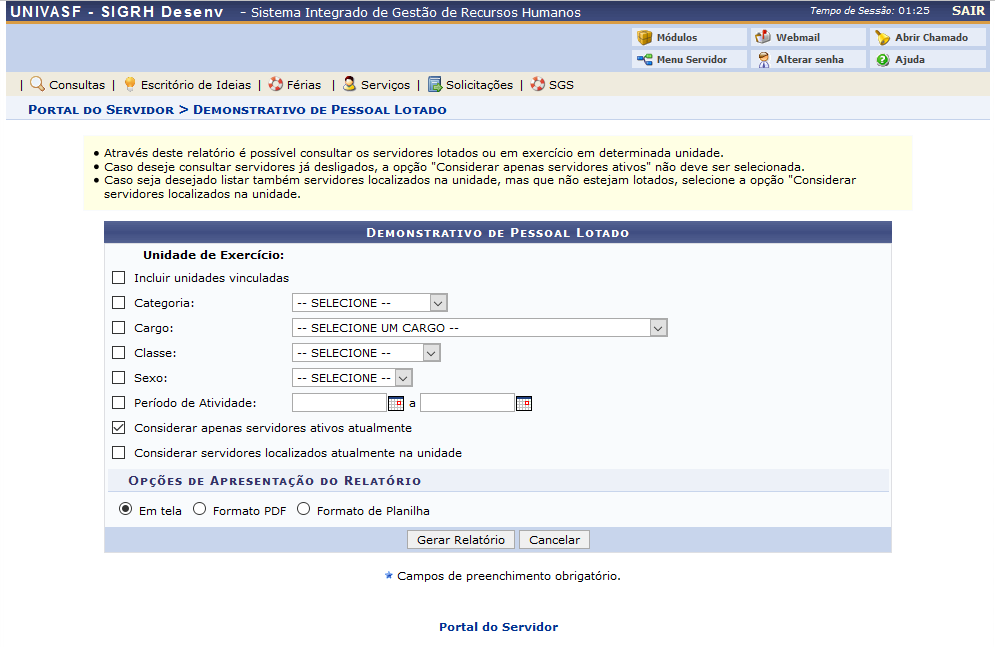
Task: Expand the Sexo dropdown list
Action: (352, 378)
